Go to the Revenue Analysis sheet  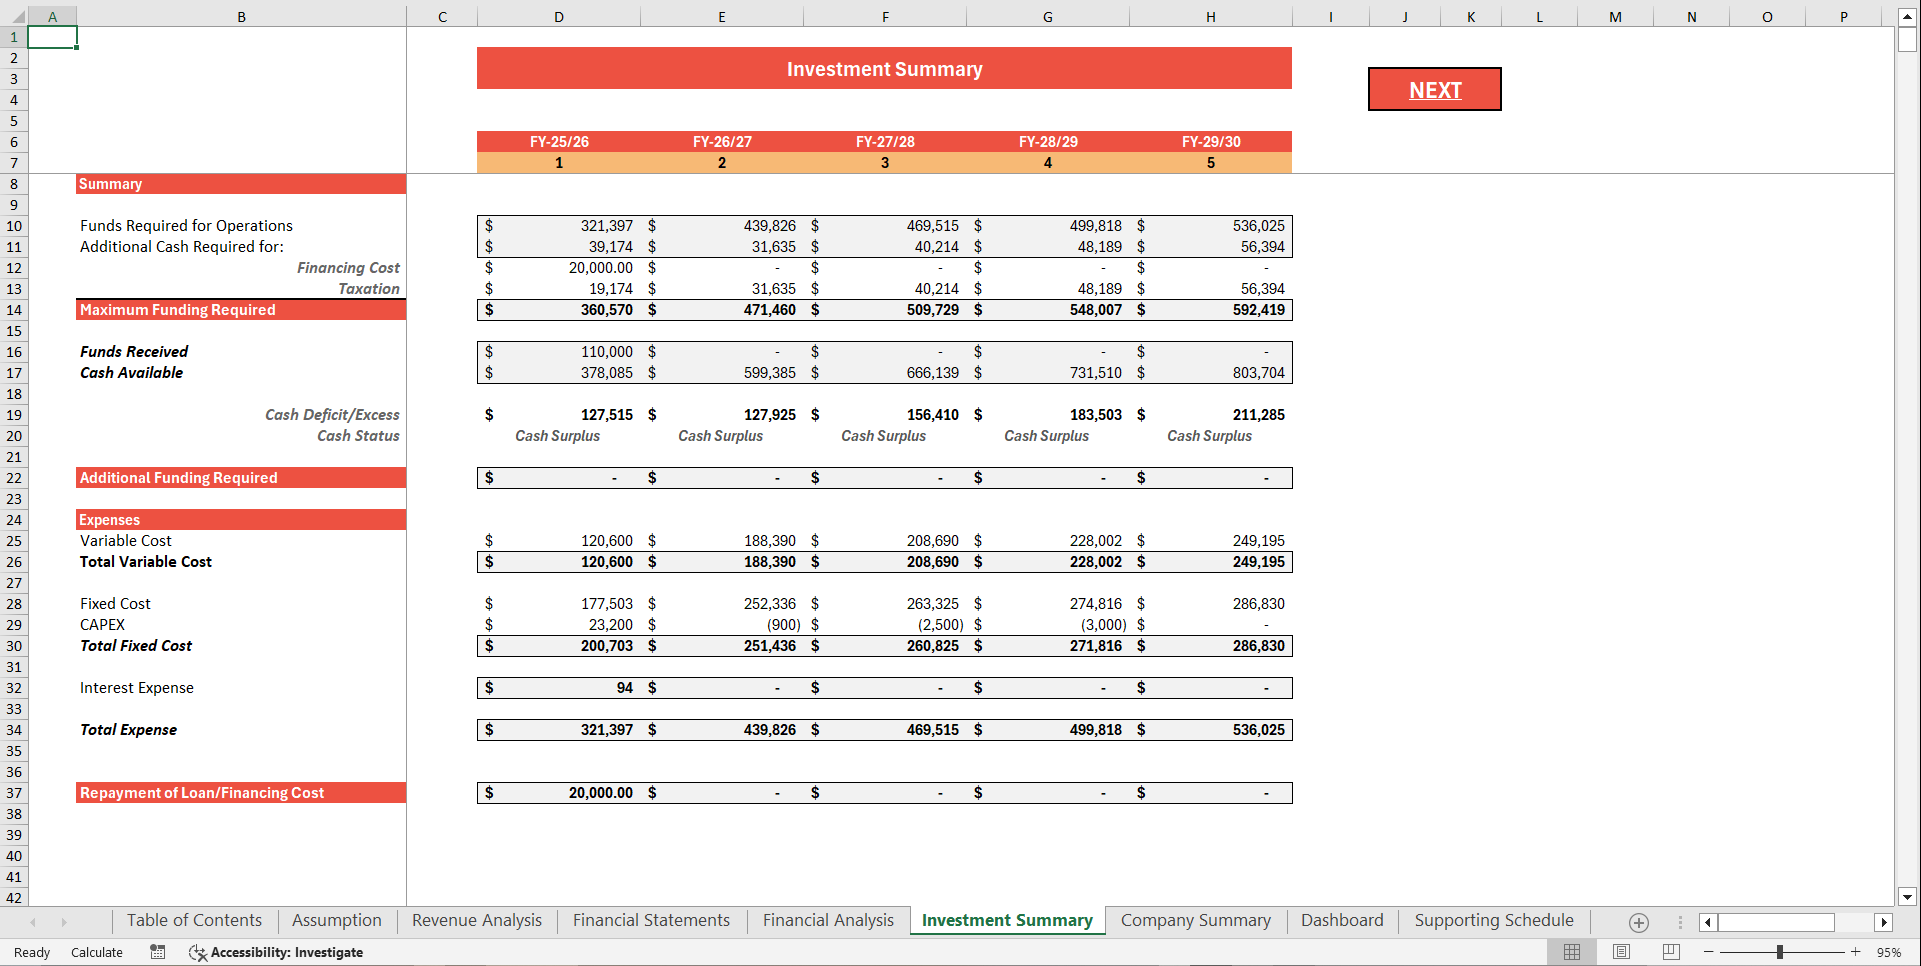[x=475, y=920]
